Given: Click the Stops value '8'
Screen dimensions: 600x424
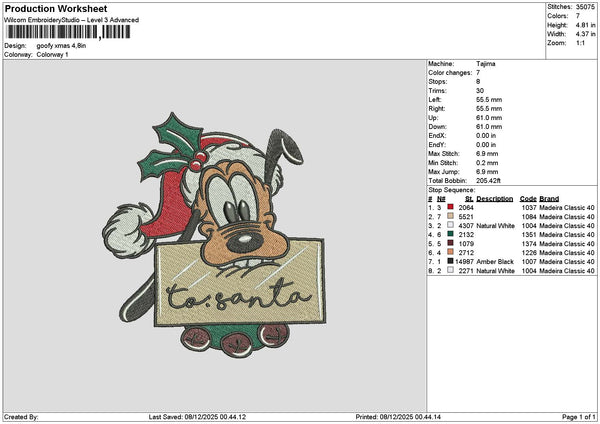Looking at the screenshot, I should (x=478, y=82).
